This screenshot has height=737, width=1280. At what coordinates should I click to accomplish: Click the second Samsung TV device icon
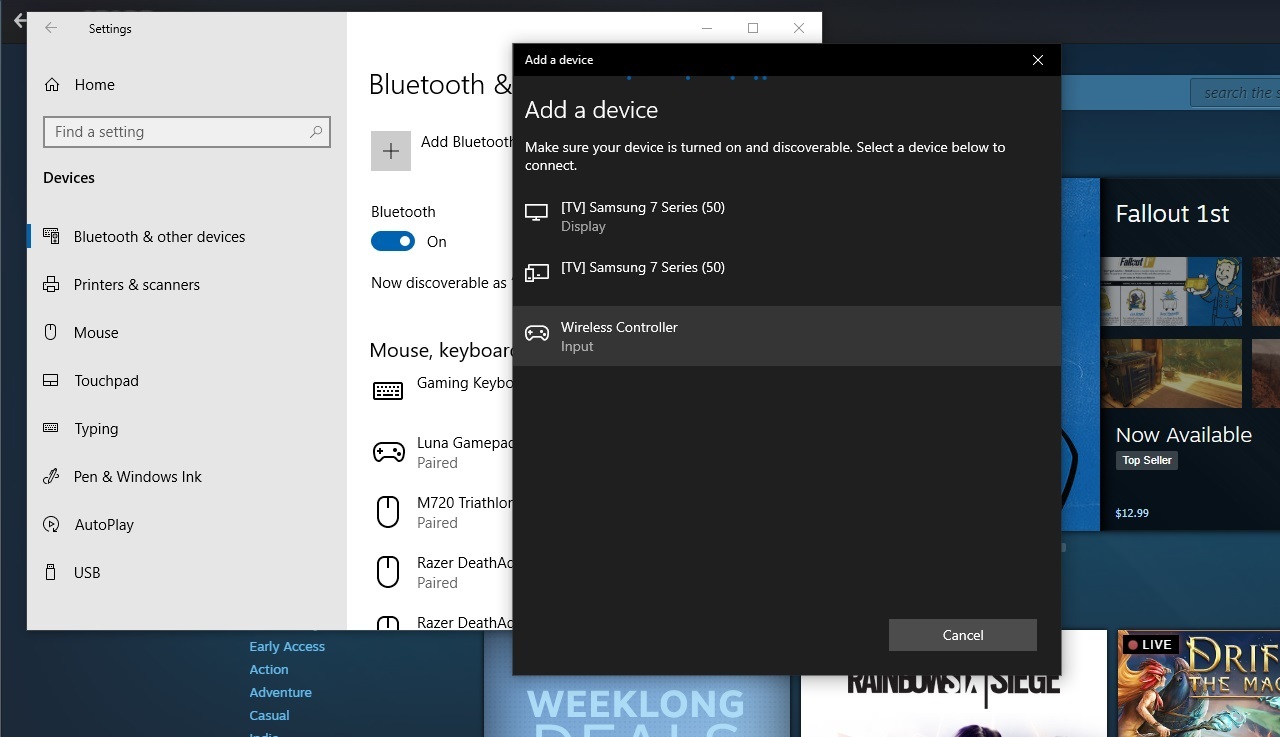coord(537,273)
